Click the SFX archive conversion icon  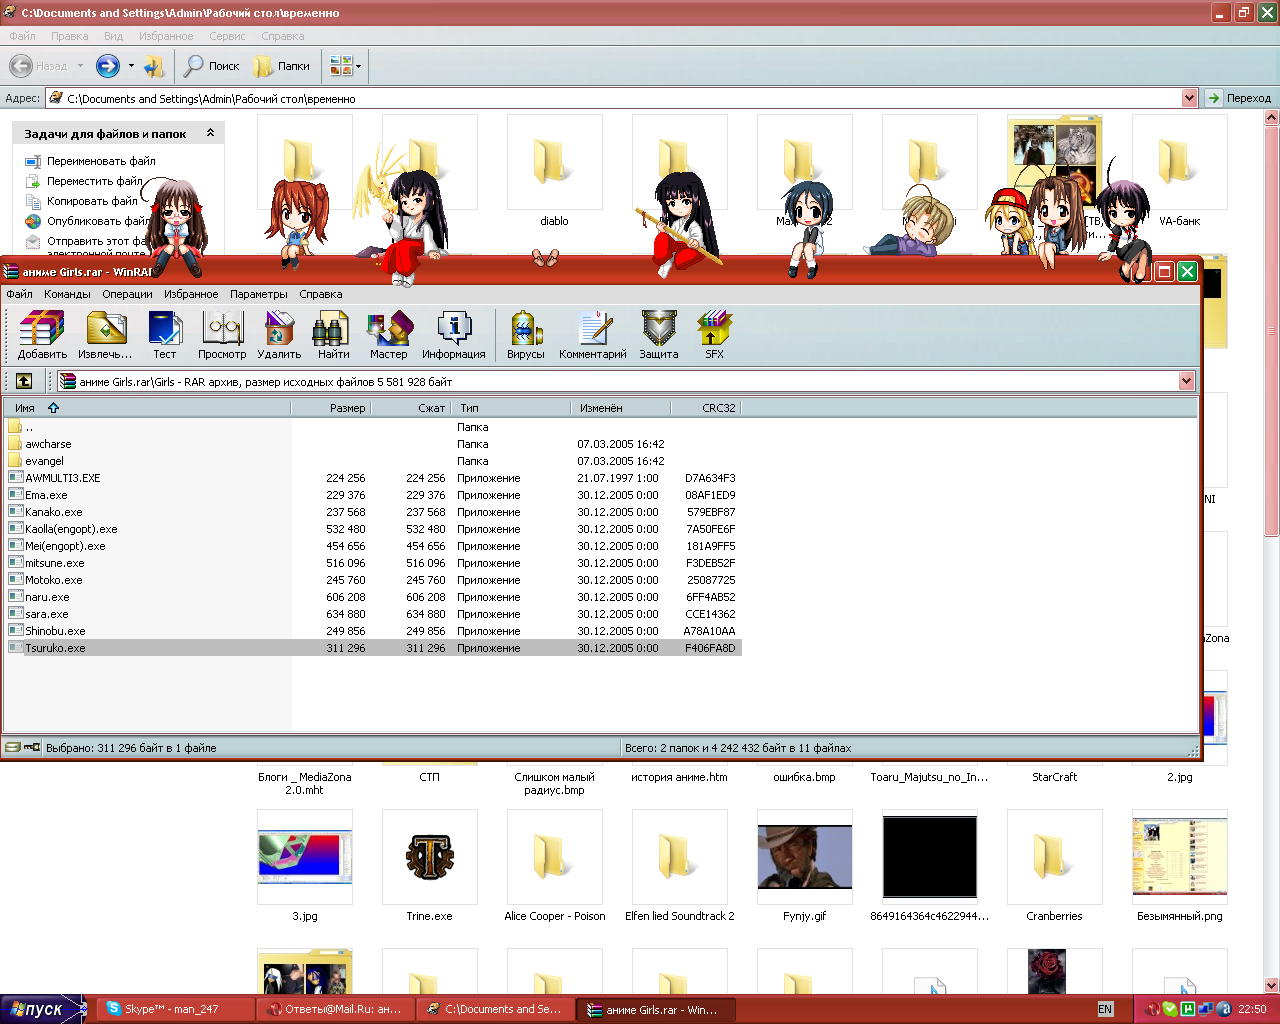click(714, 334)
